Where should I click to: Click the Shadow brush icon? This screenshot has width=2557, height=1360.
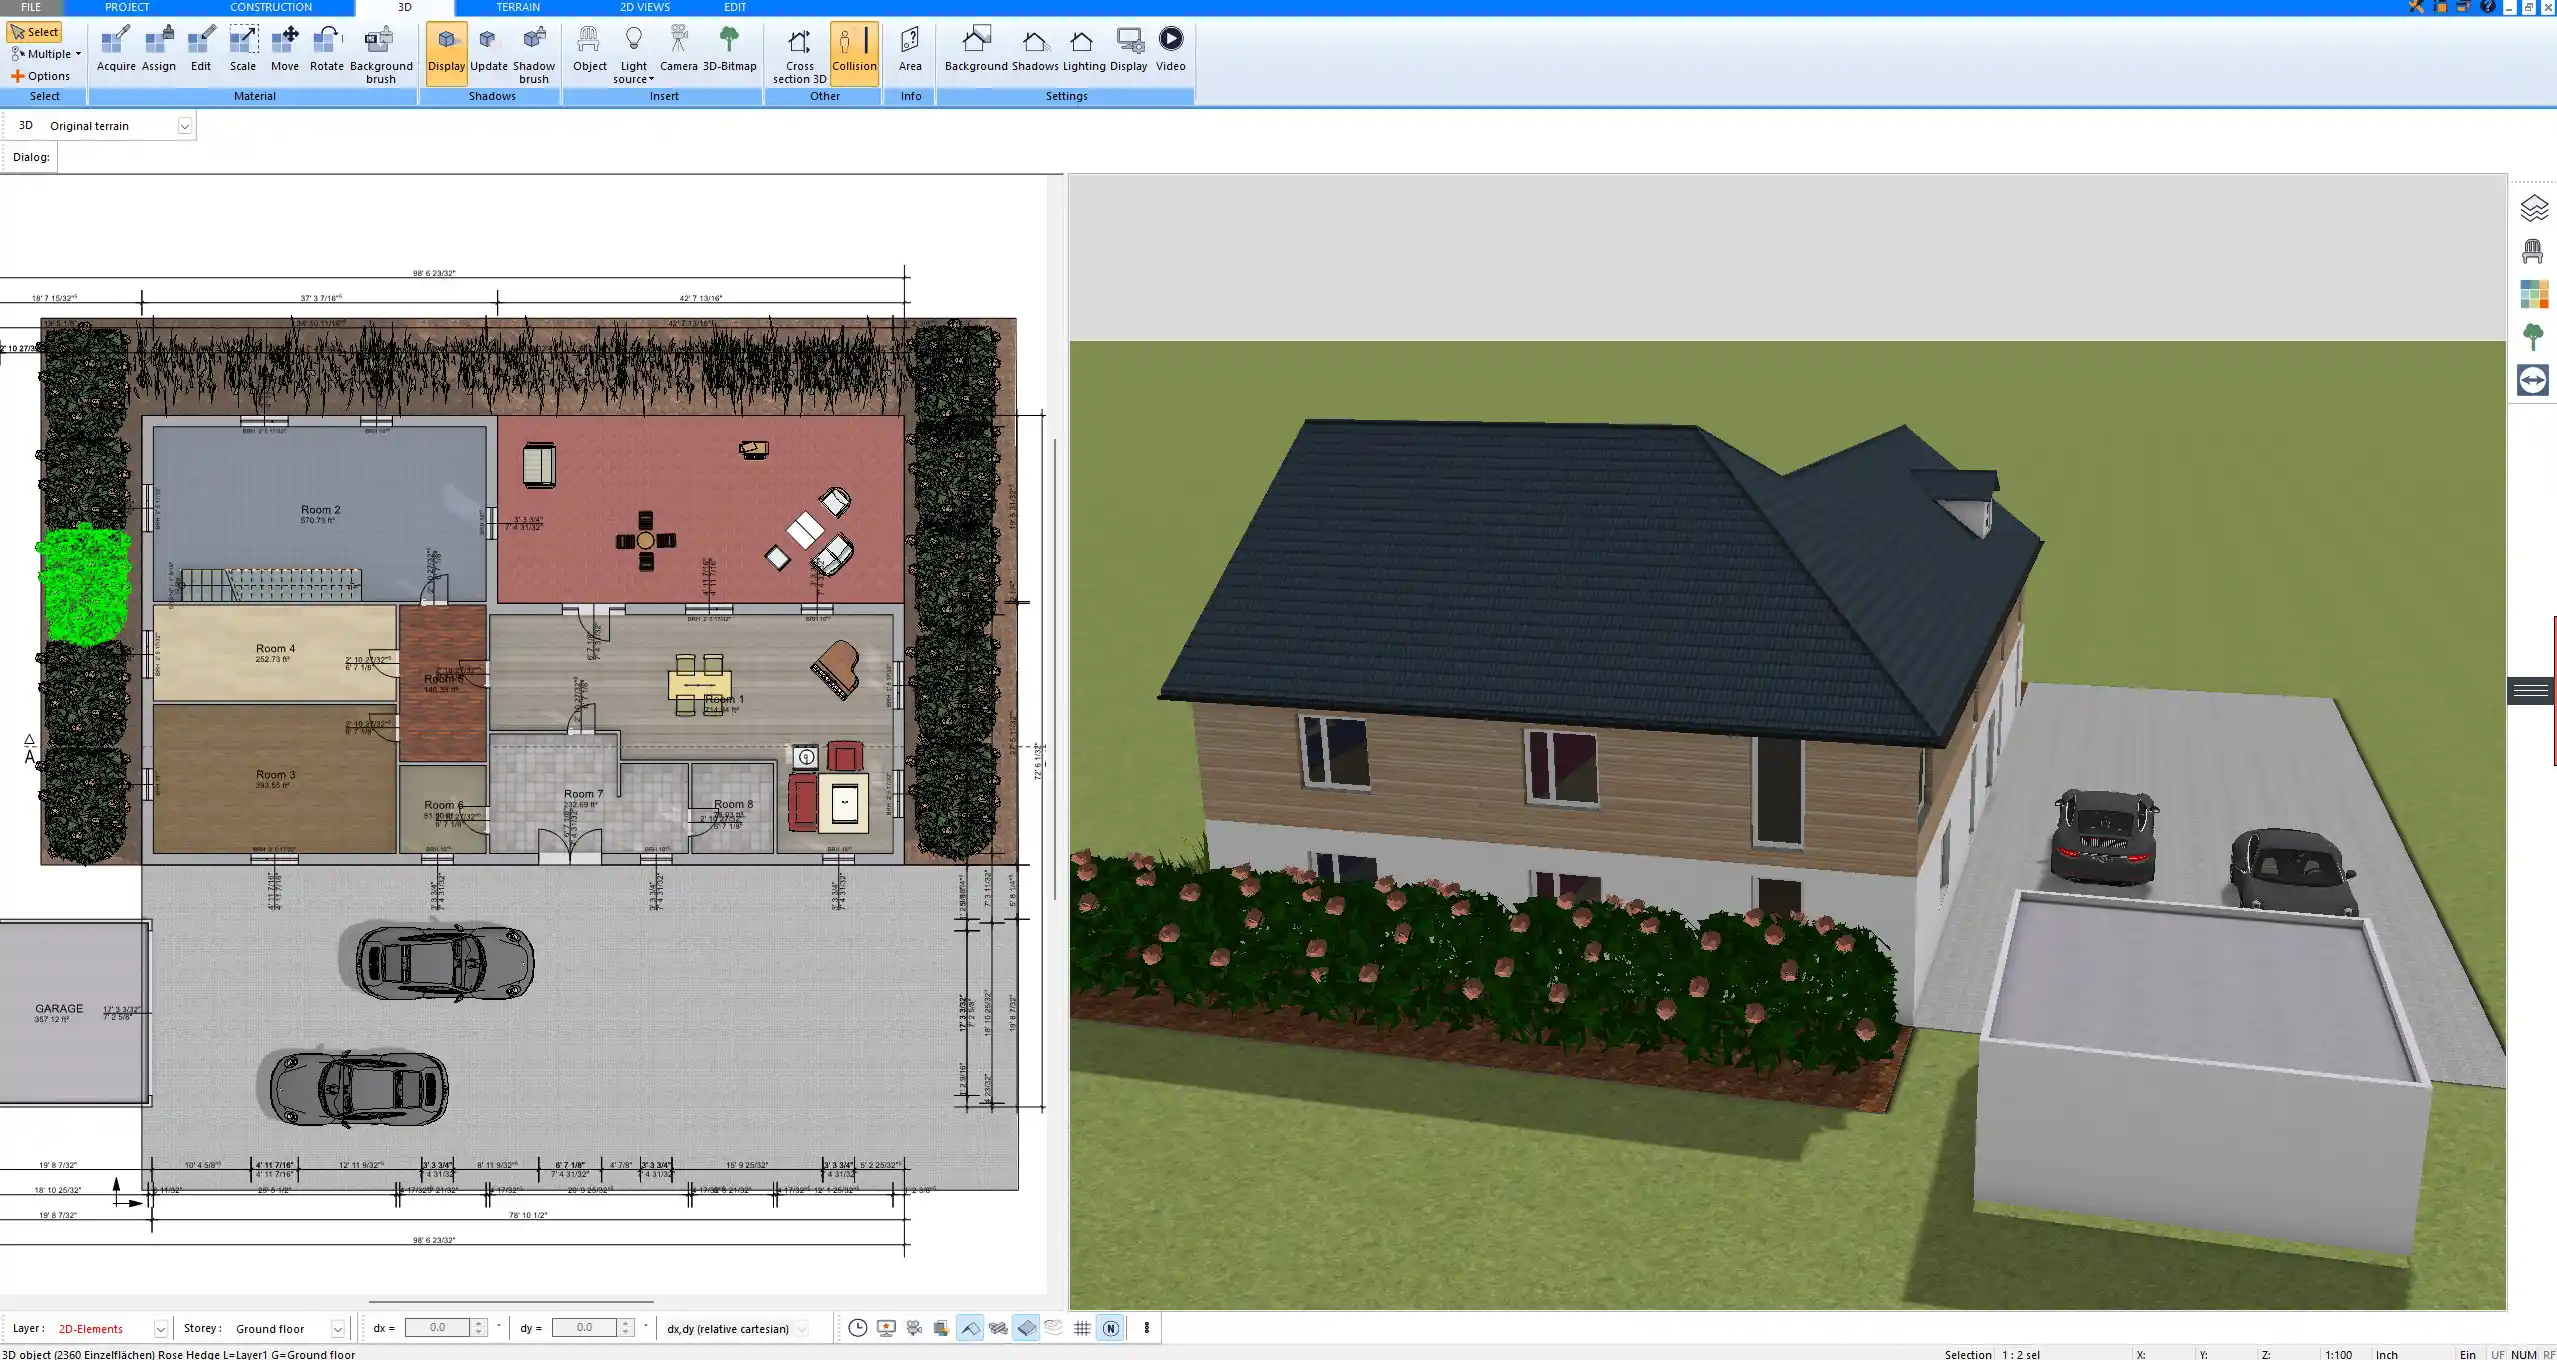coord(534,52)
